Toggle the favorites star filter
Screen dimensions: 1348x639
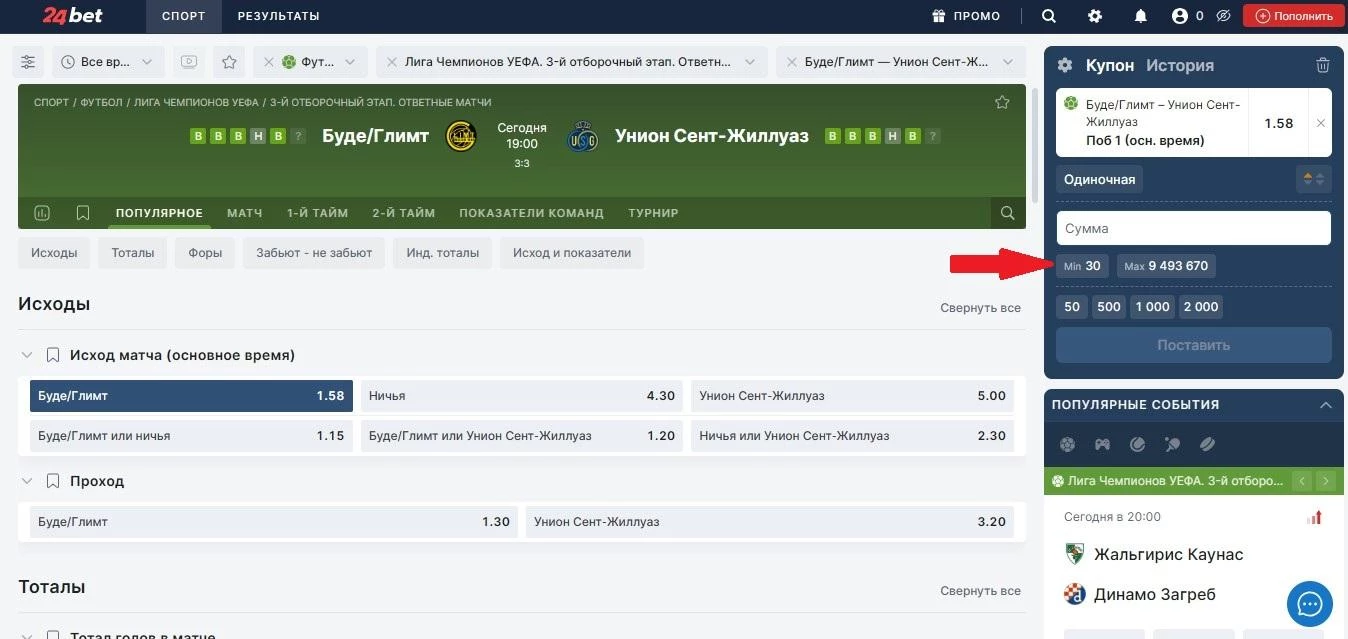229,62
